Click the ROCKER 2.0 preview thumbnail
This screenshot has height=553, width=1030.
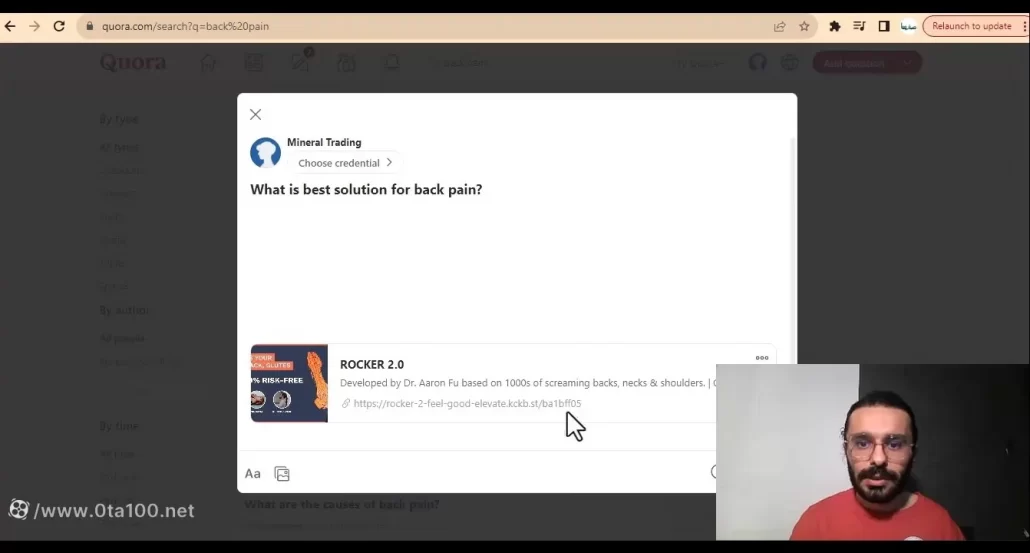(x=289, y=383)
